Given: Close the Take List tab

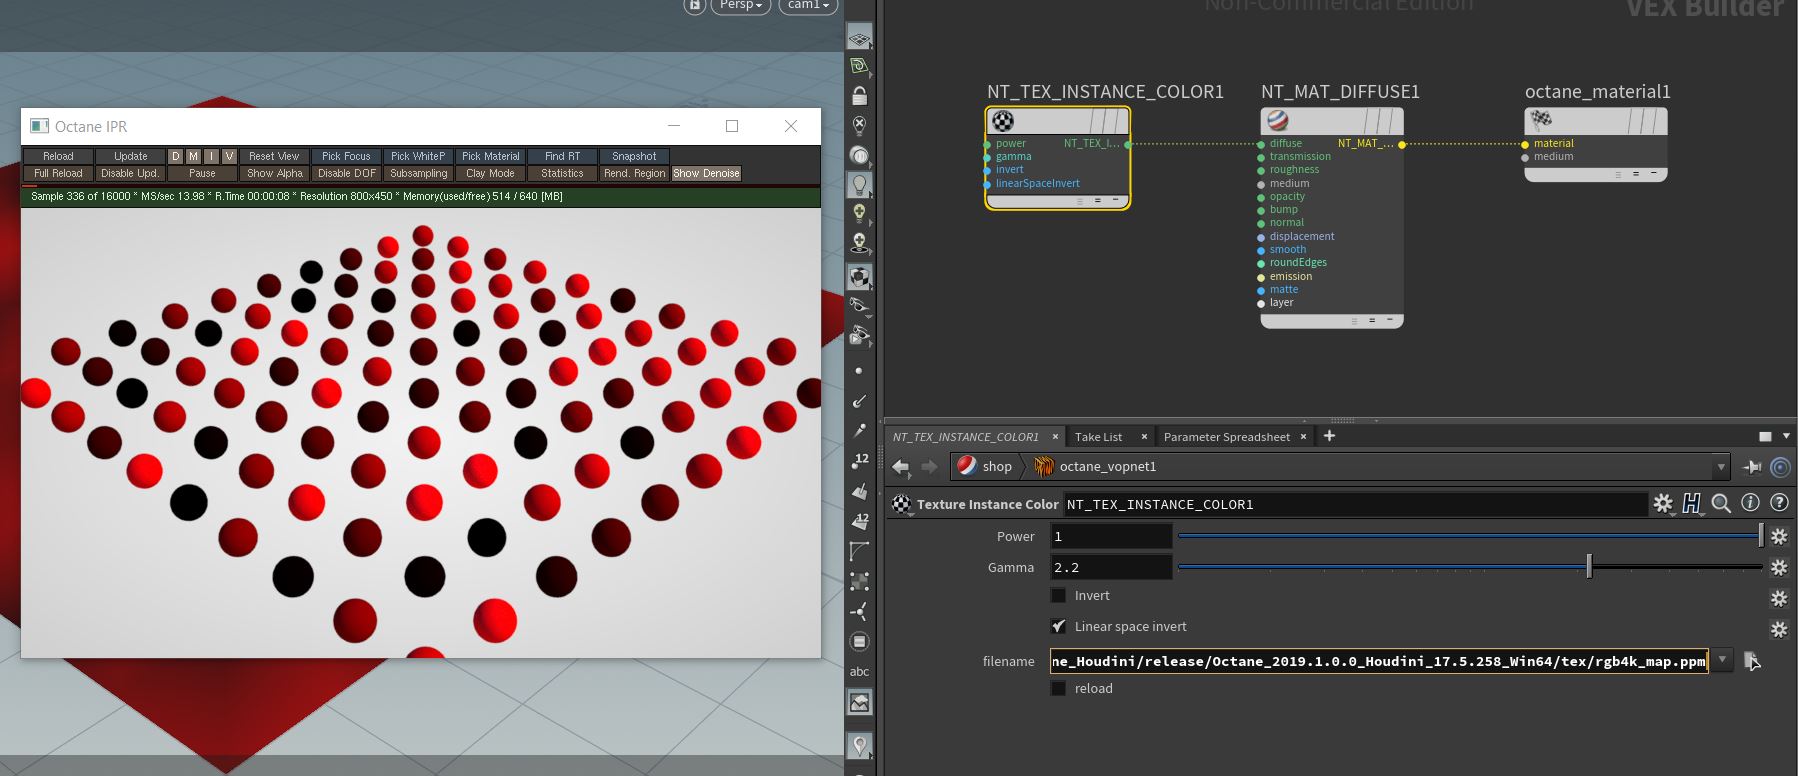Looking at the screenshot, I should tap(1144, 437).
